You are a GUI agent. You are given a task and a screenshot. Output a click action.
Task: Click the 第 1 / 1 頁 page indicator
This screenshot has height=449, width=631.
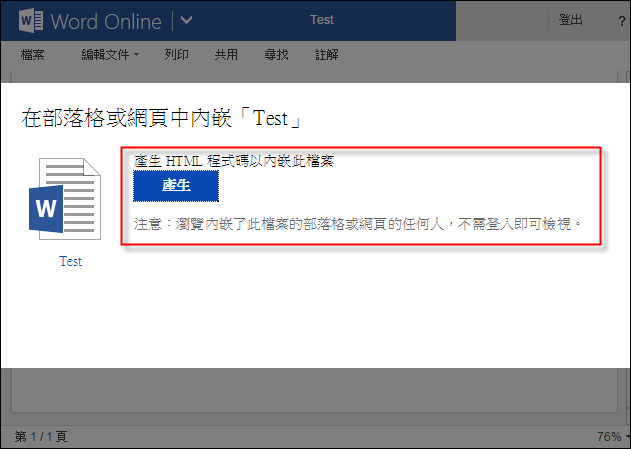tap(41, 437)
